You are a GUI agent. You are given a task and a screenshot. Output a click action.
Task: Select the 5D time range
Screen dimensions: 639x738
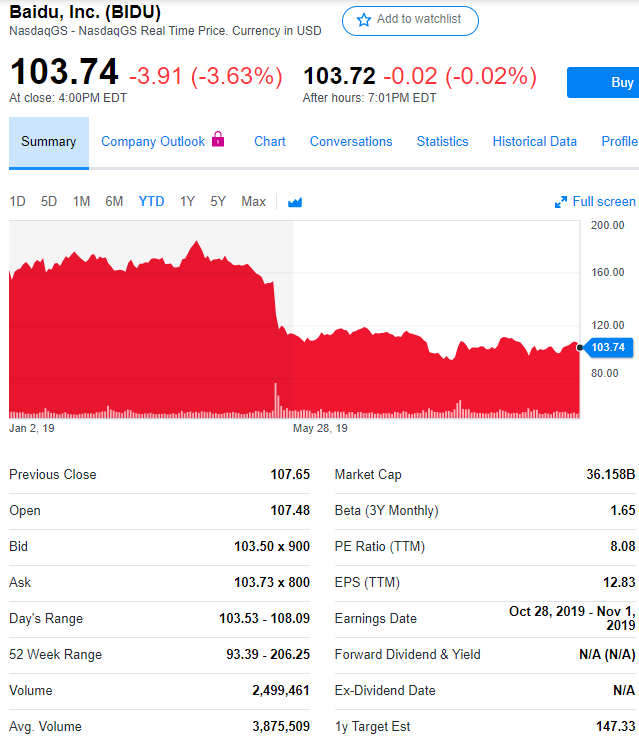(x=49, y=202)
